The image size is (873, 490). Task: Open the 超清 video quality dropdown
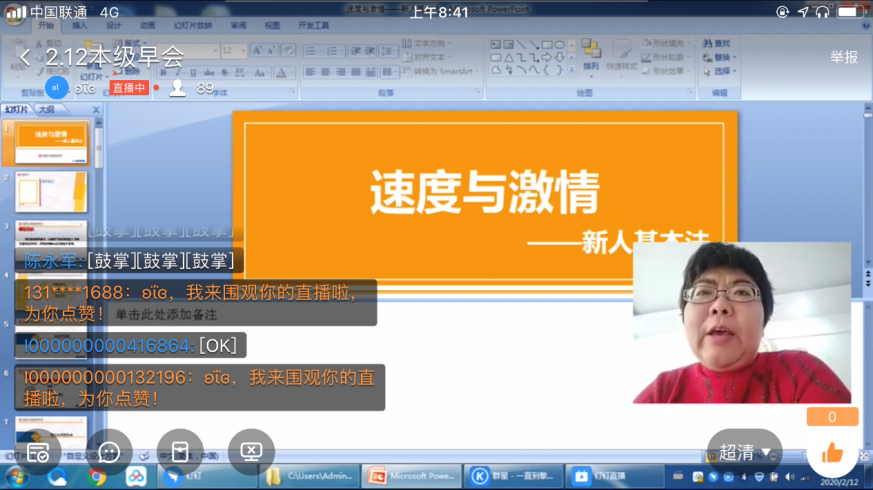point(744,452)
